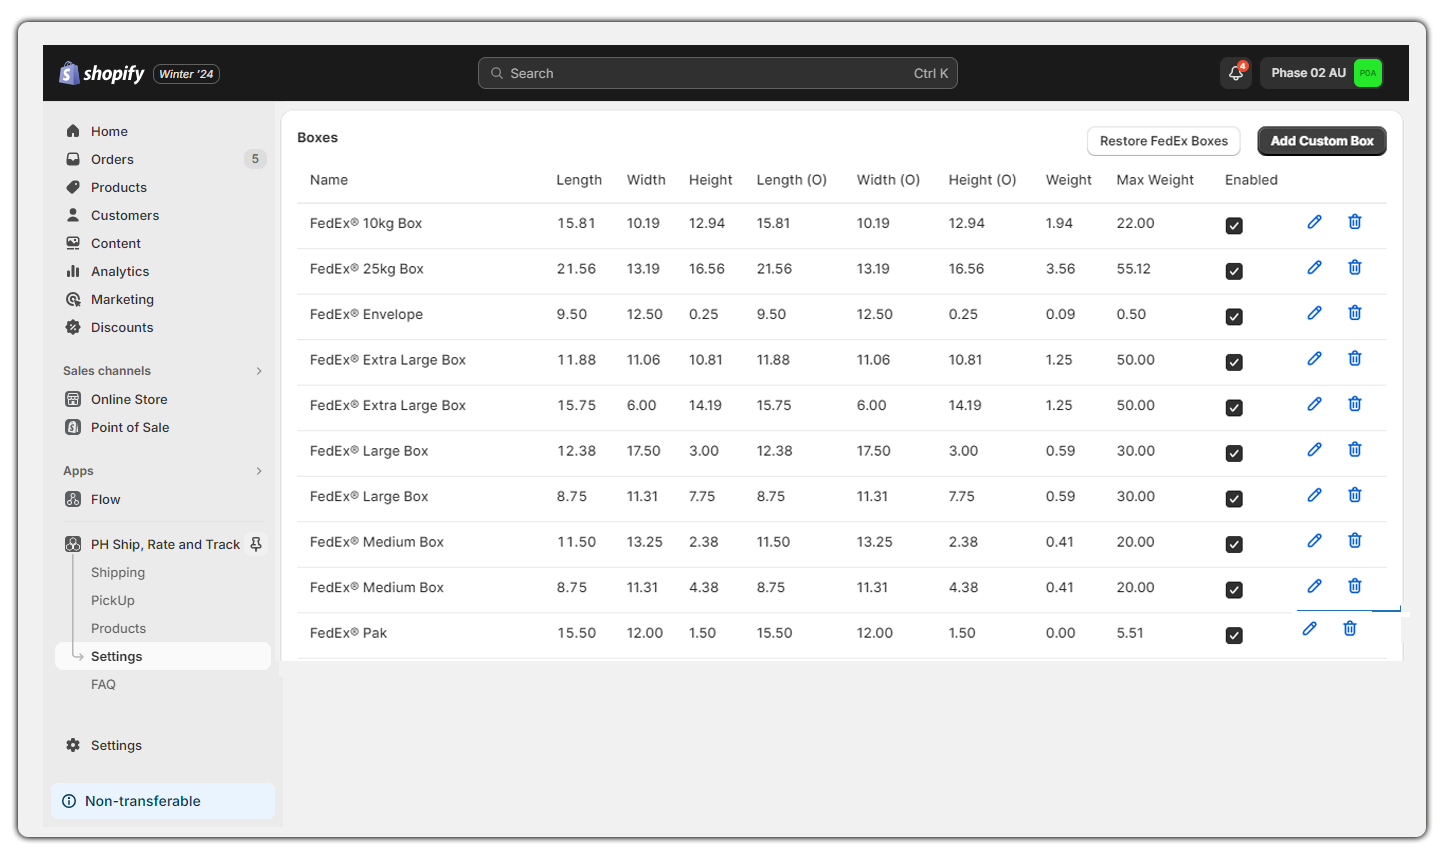This screenshot has height=851, width=1444.
Task: Click Add Custom Box button
Action: (1322, 141)
